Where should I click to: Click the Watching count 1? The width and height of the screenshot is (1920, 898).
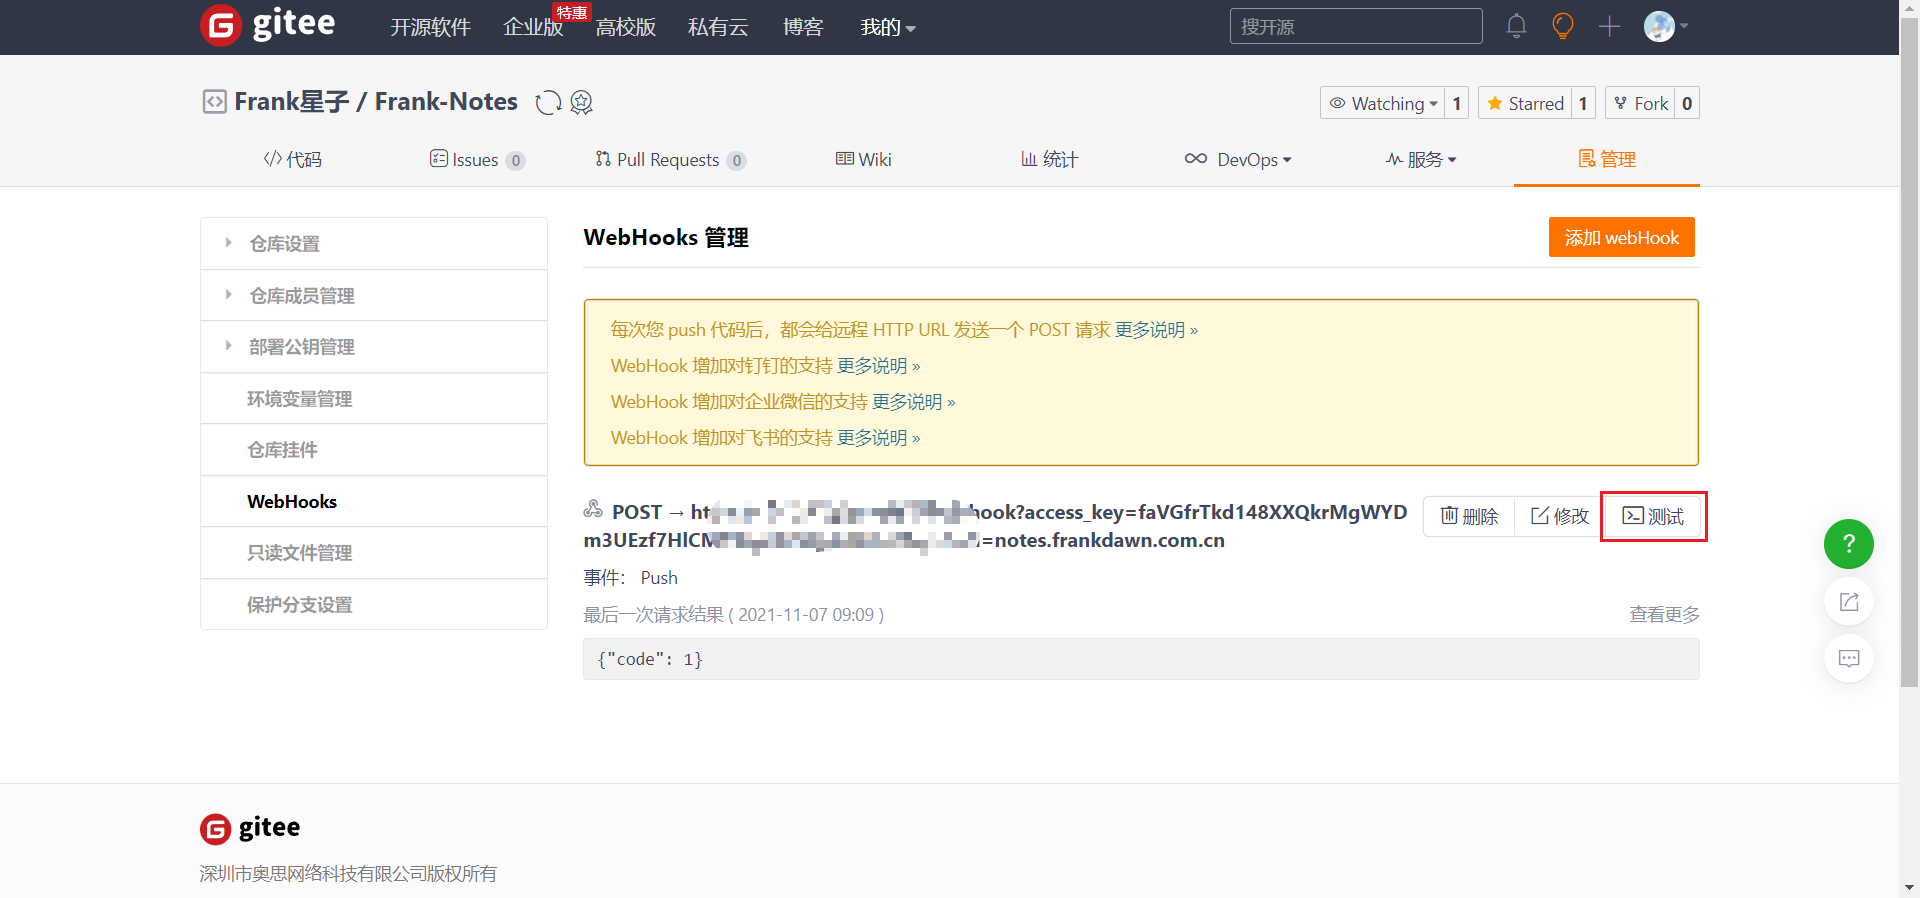pyautogui.click(x=1457, y=103)
